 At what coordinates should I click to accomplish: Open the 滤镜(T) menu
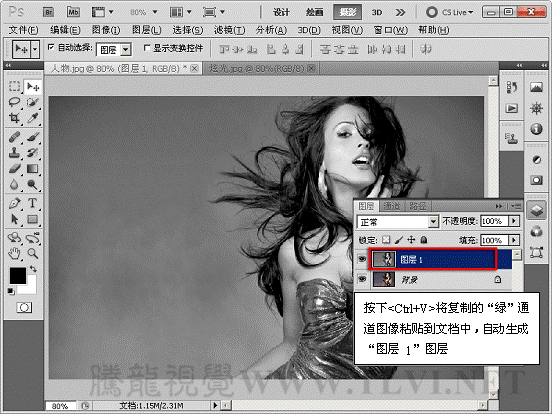pyautogui.click(x=230, y=30)
